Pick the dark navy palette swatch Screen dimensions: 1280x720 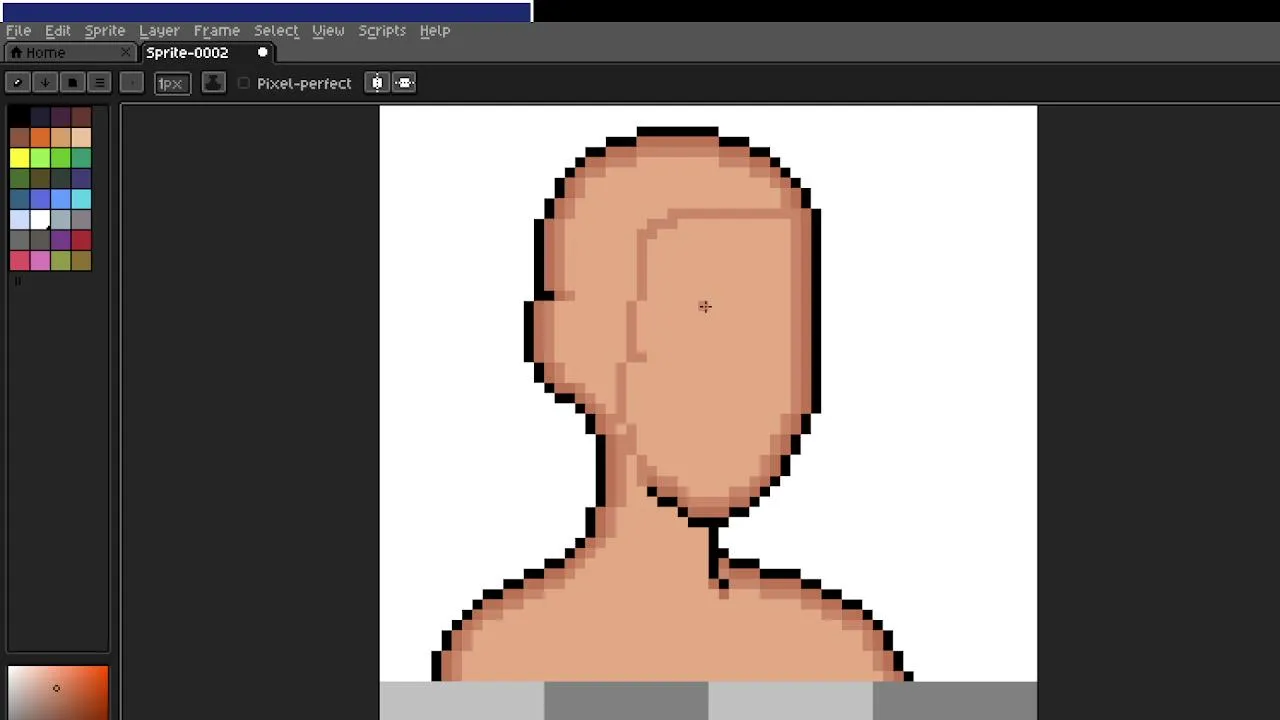point(40,117)
